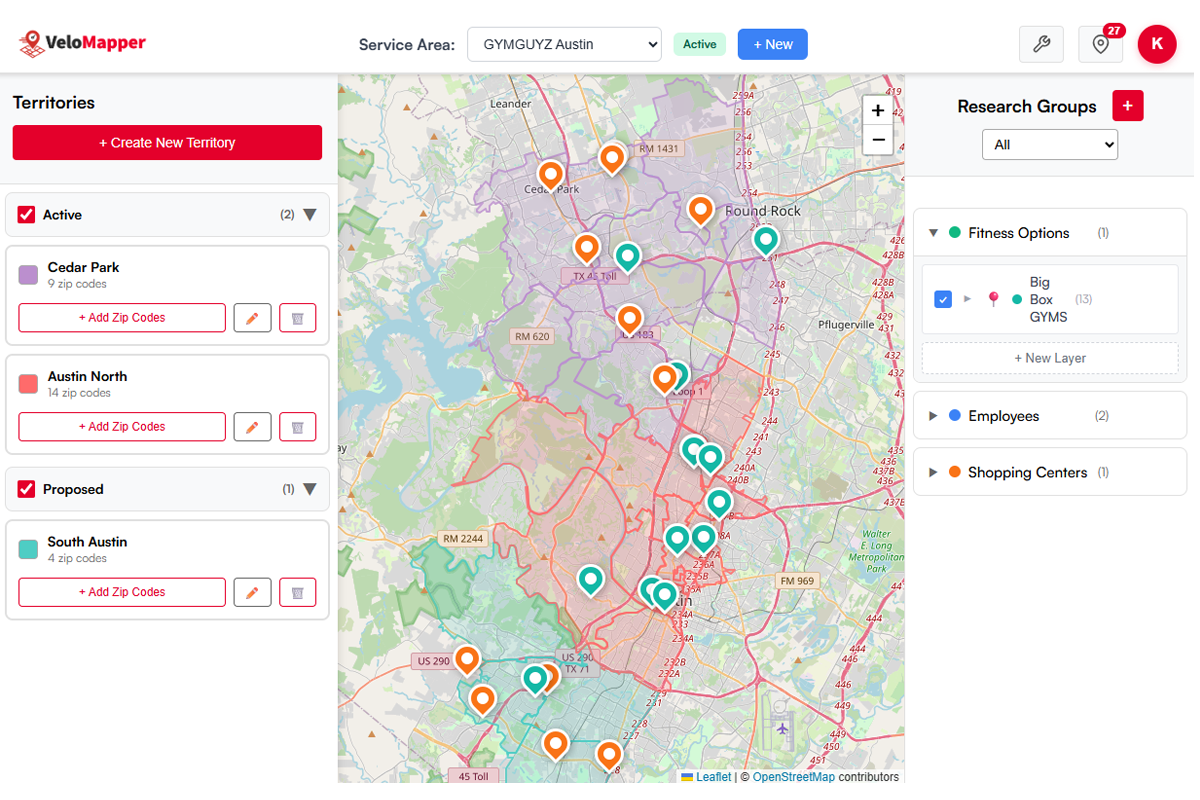Click Create New Territory button
The width and height of the screenshot is (1200, 800).
click(x=167, y=142)
